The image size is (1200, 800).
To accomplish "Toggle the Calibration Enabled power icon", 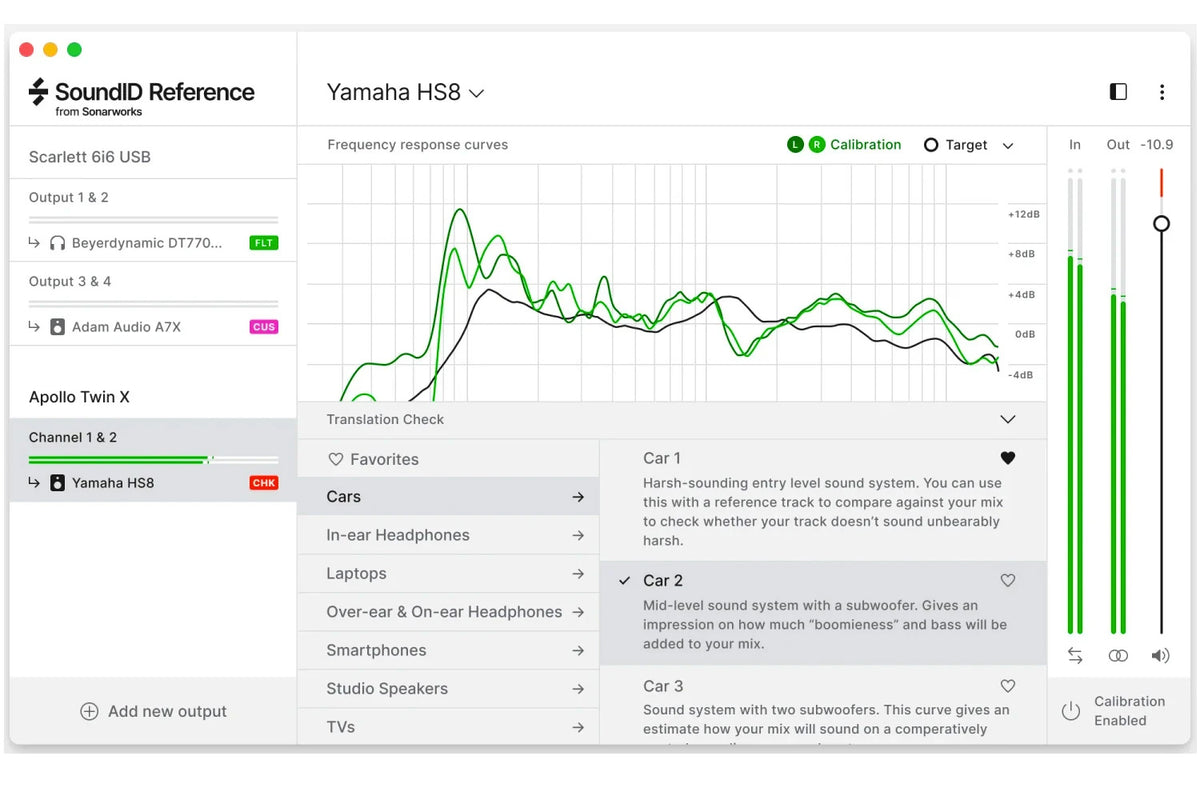I will 1071,711.
